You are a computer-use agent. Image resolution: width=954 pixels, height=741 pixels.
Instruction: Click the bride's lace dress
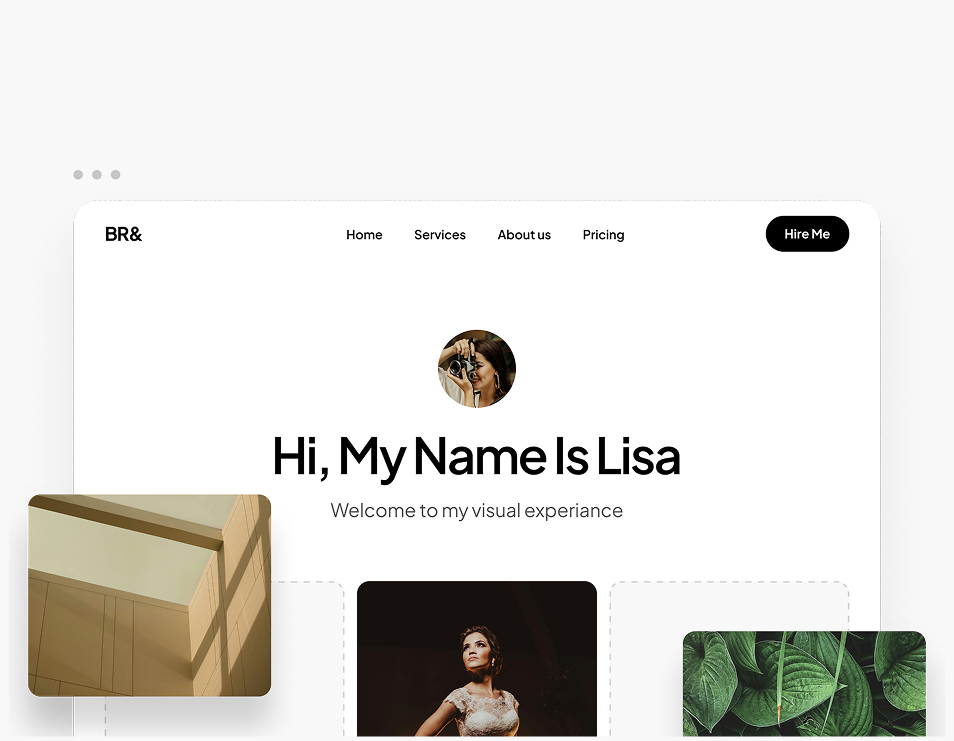click(x=481, y=709)
